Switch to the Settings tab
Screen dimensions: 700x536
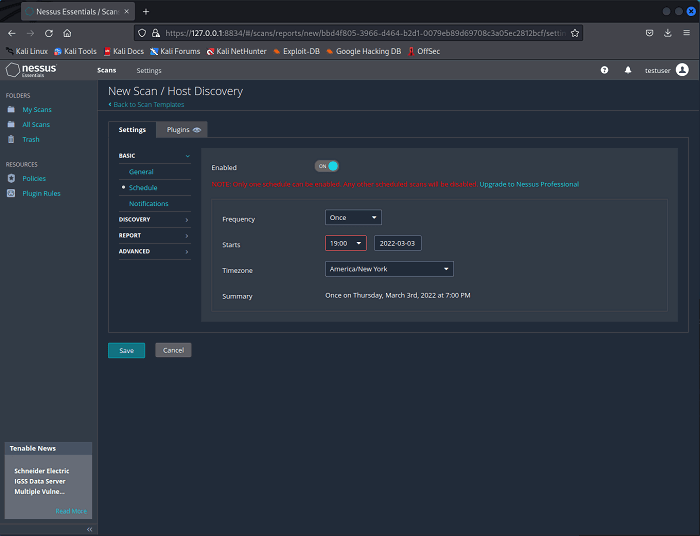click(132, 130)
